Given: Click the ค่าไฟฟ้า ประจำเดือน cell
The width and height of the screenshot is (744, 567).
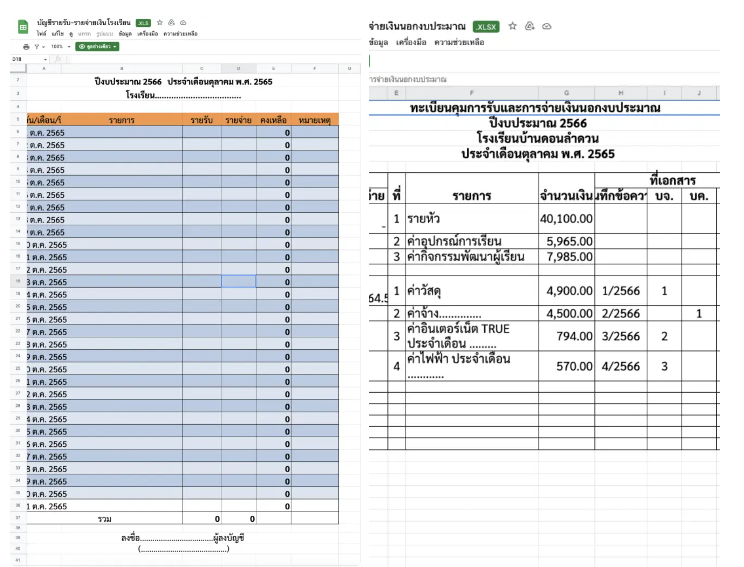Looking at the screenshot, I should tap(472, 366).
